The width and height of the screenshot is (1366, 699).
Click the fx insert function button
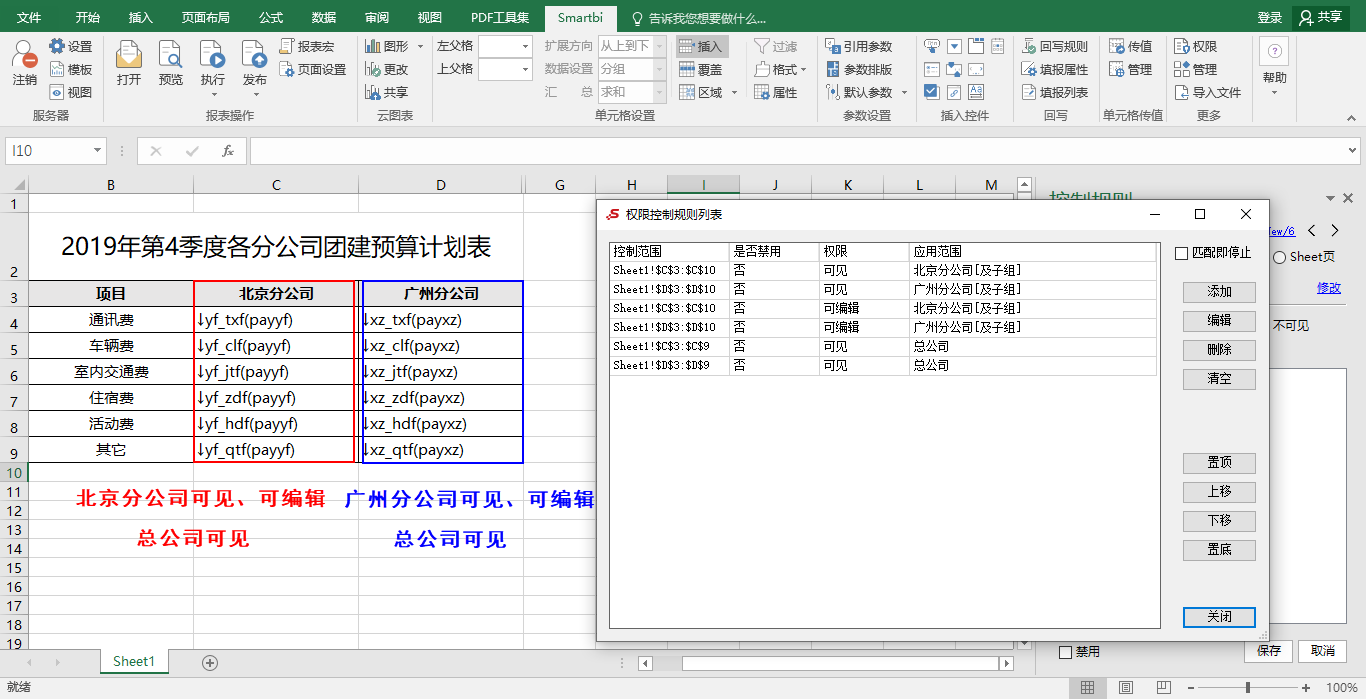228,151
